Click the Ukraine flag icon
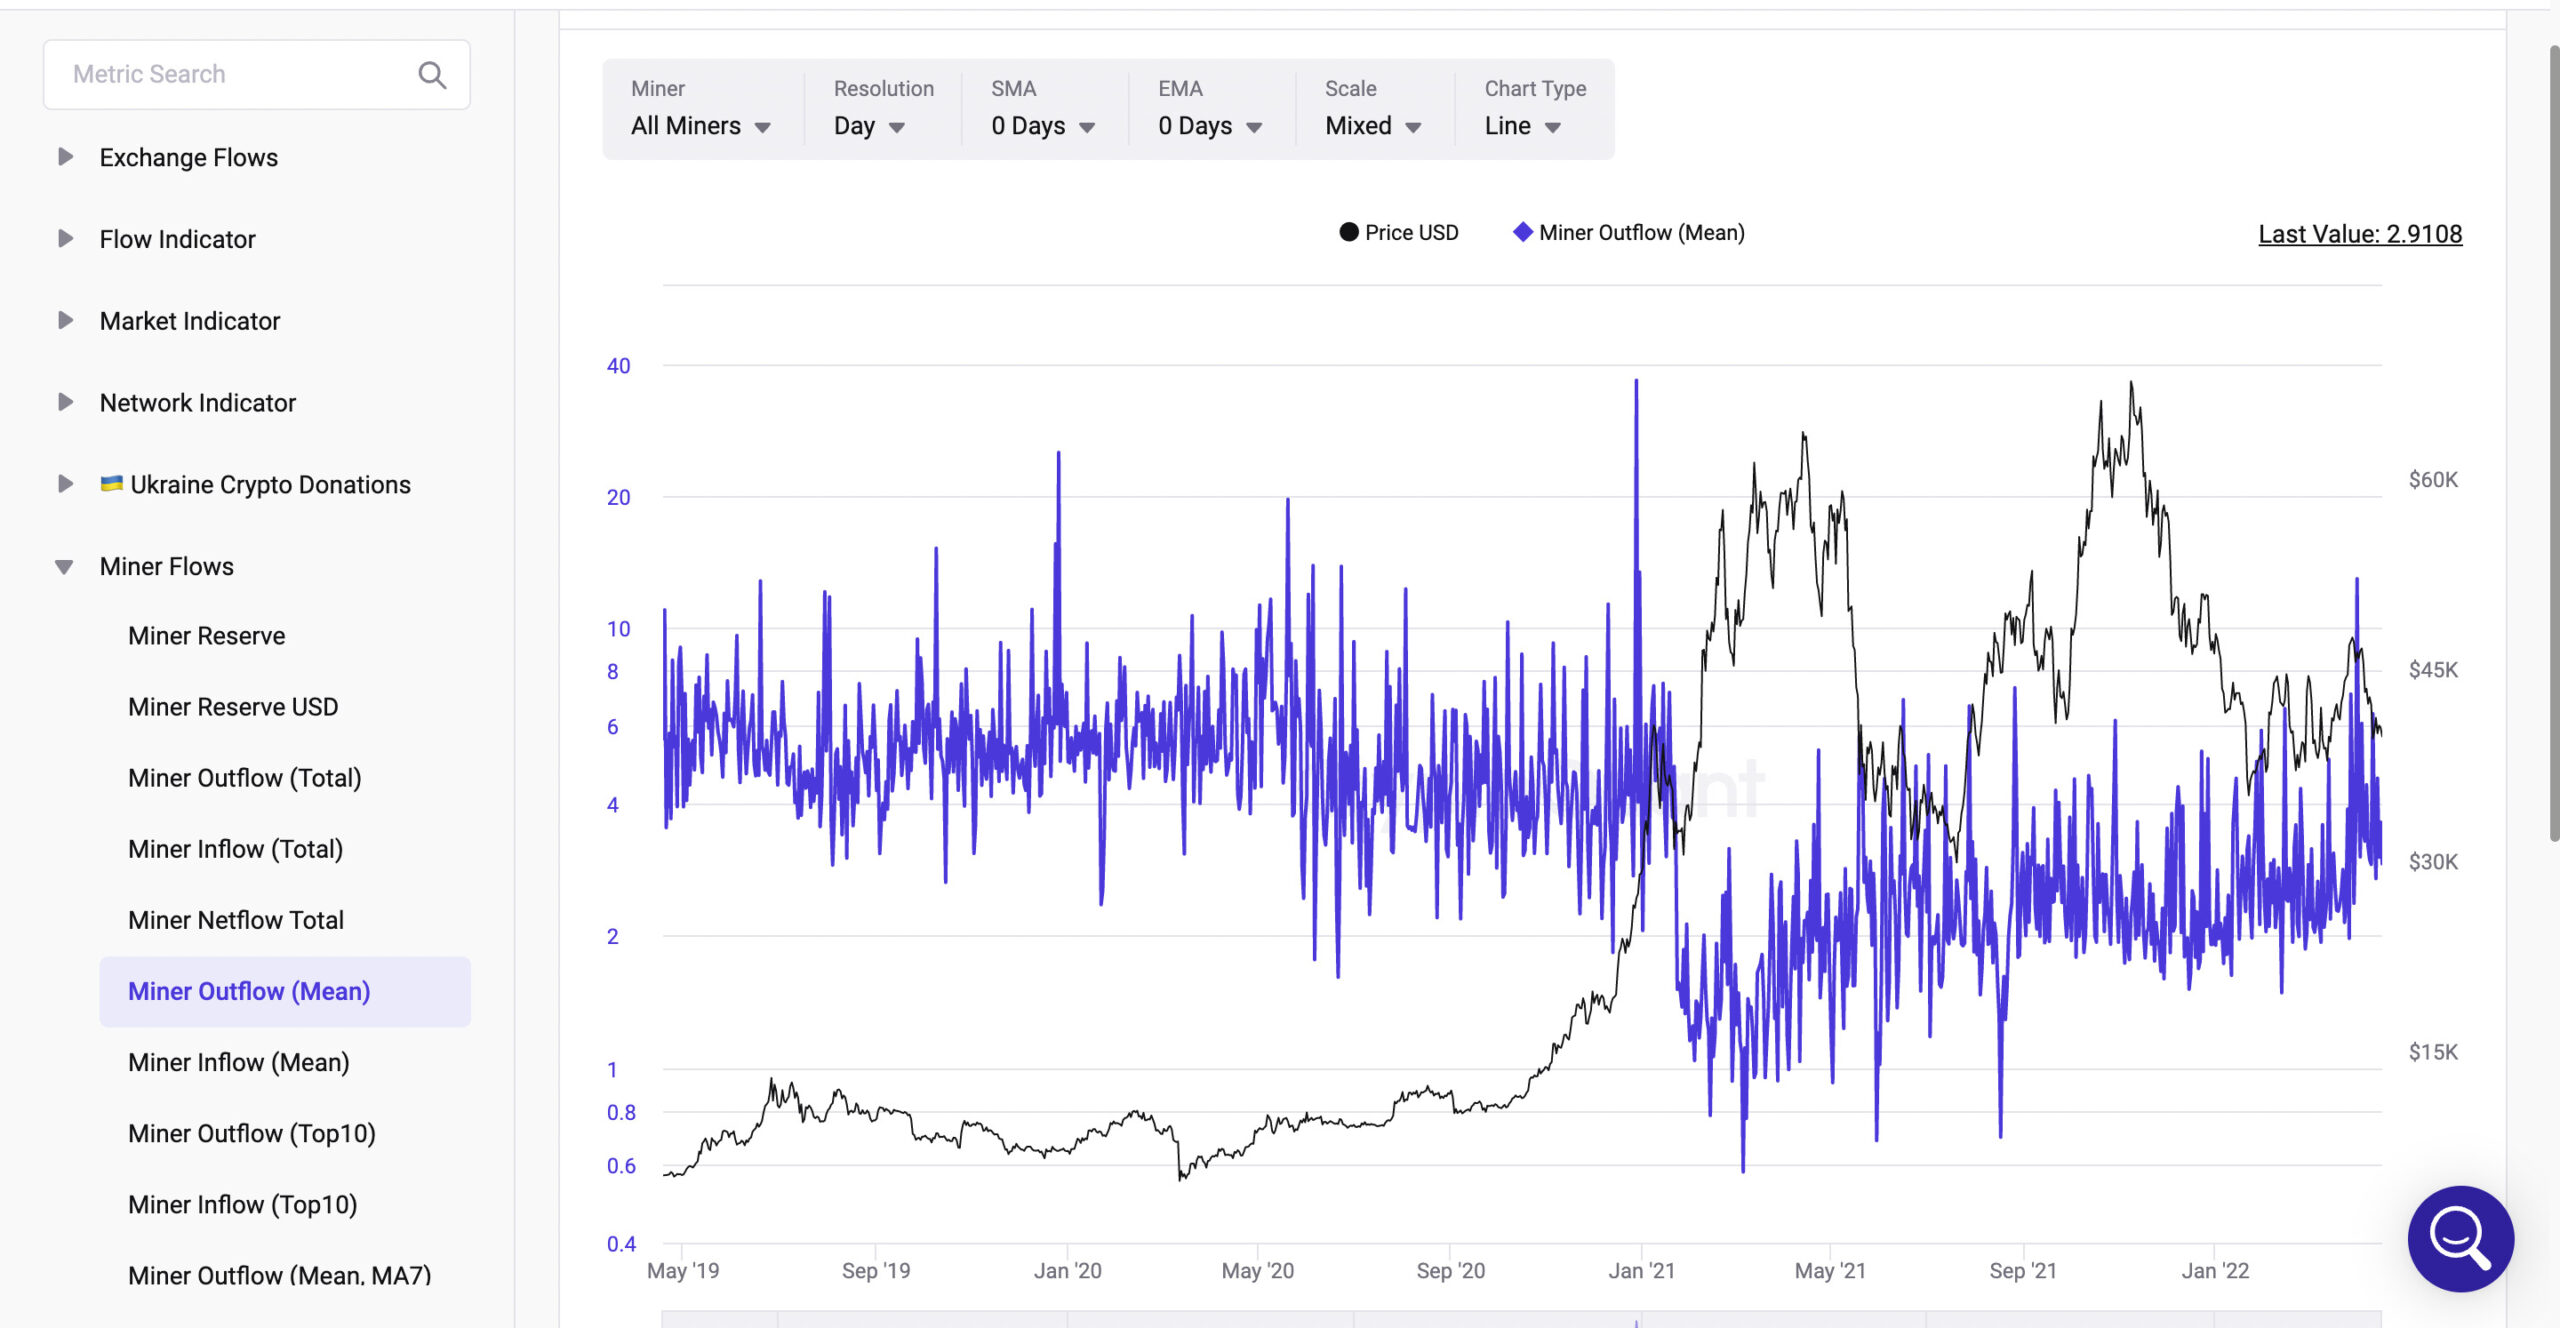This screenshot has height=1328, width=2560. click(x=111, y=484)
